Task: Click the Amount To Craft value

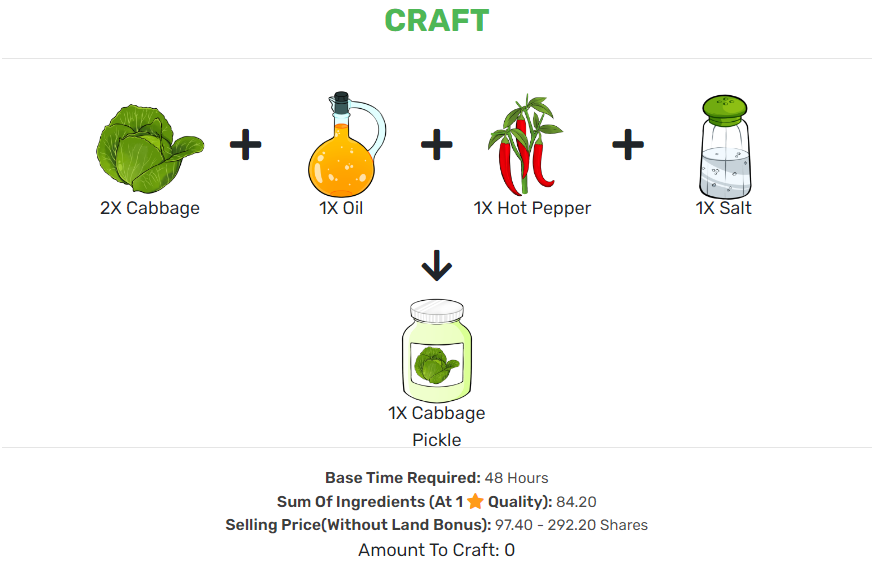Action: pyautogui.click(x=509, y=550)
